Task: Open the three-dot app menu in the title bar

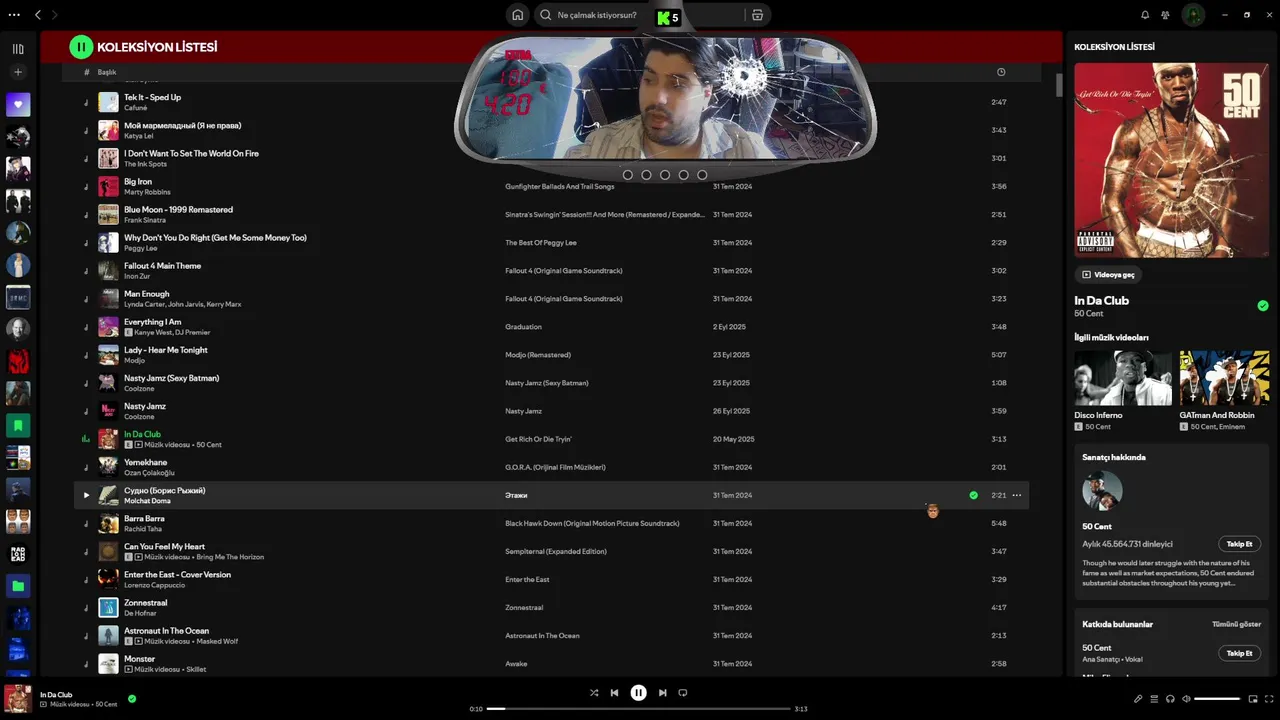Action: coord(14,15)
